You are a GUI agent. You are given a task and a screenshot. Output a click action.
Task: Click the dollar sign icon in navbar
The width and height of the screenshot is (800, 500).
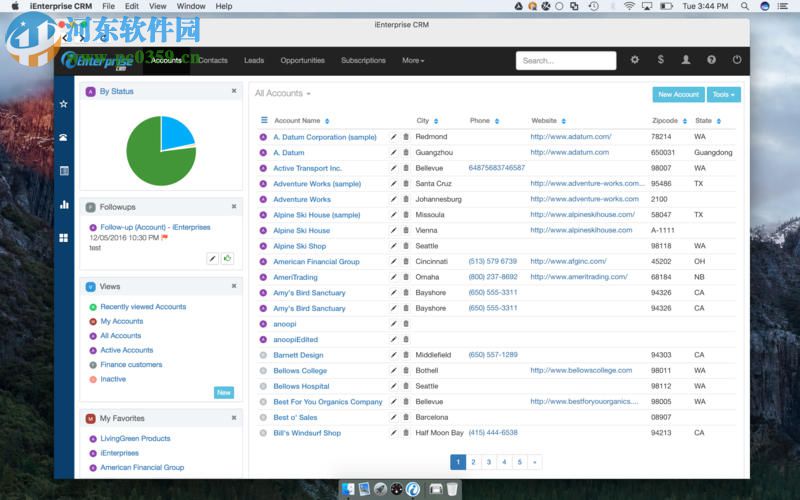click(660, 60)
